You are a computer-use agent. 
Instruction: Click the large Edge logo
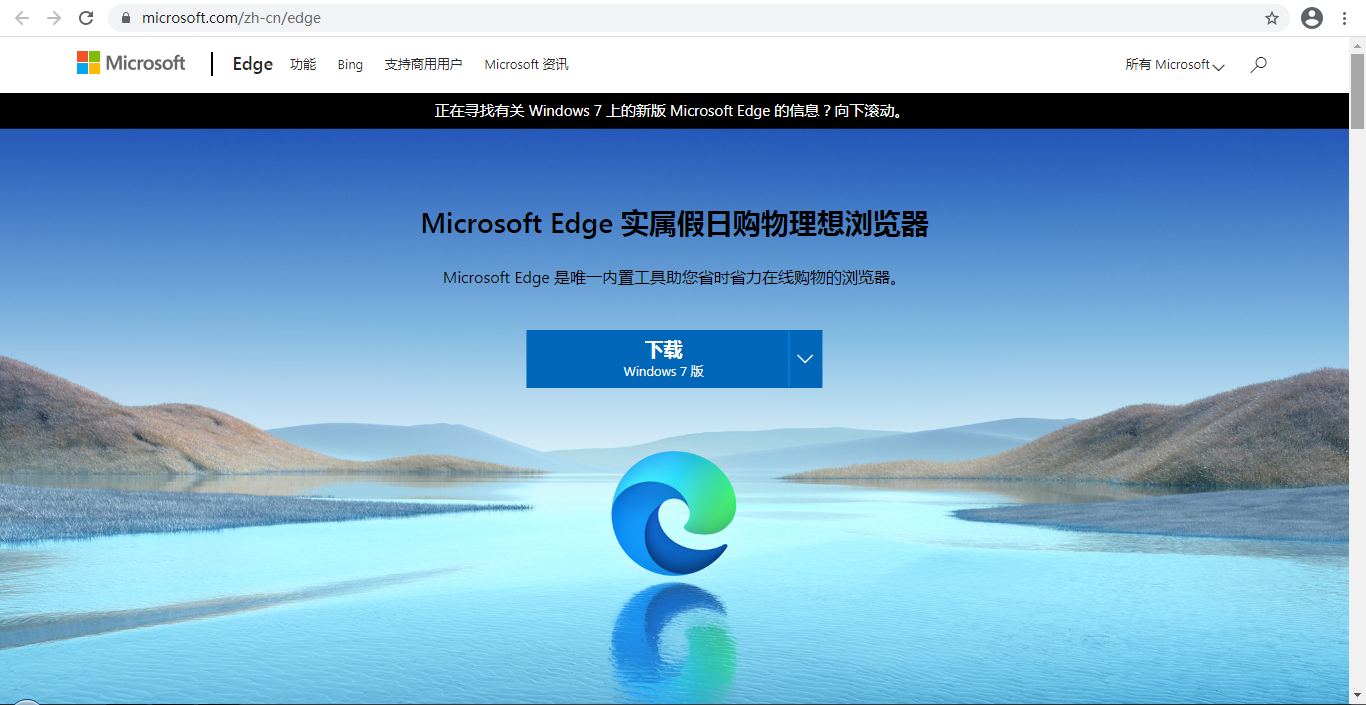674,513
